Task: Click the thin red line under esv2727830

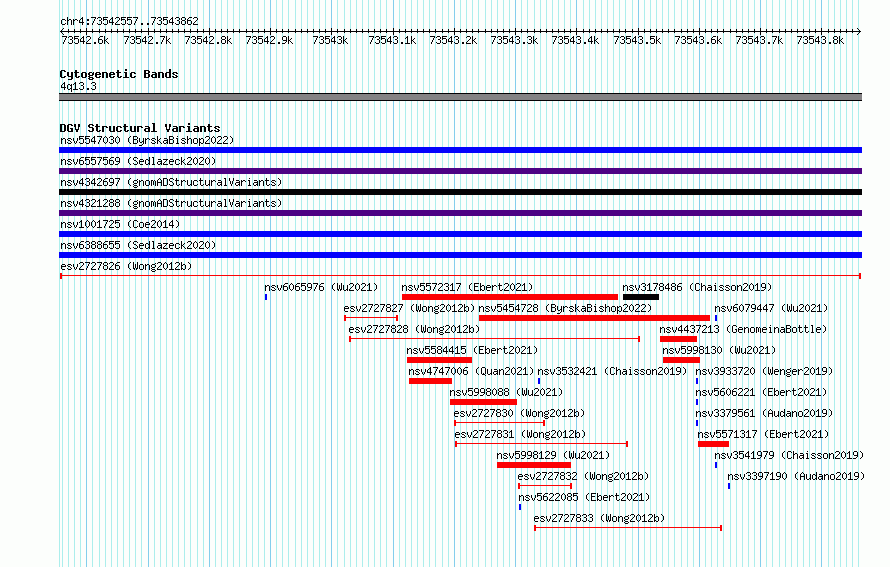Action: pyautogui.click(x=499, y=423)
